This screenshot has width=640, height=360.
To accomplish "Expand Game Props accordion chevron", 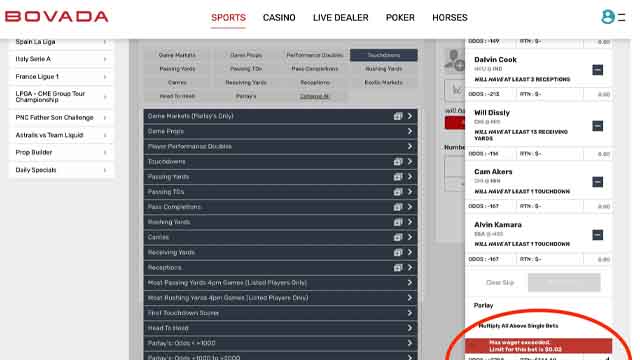I will coord(410,131).
